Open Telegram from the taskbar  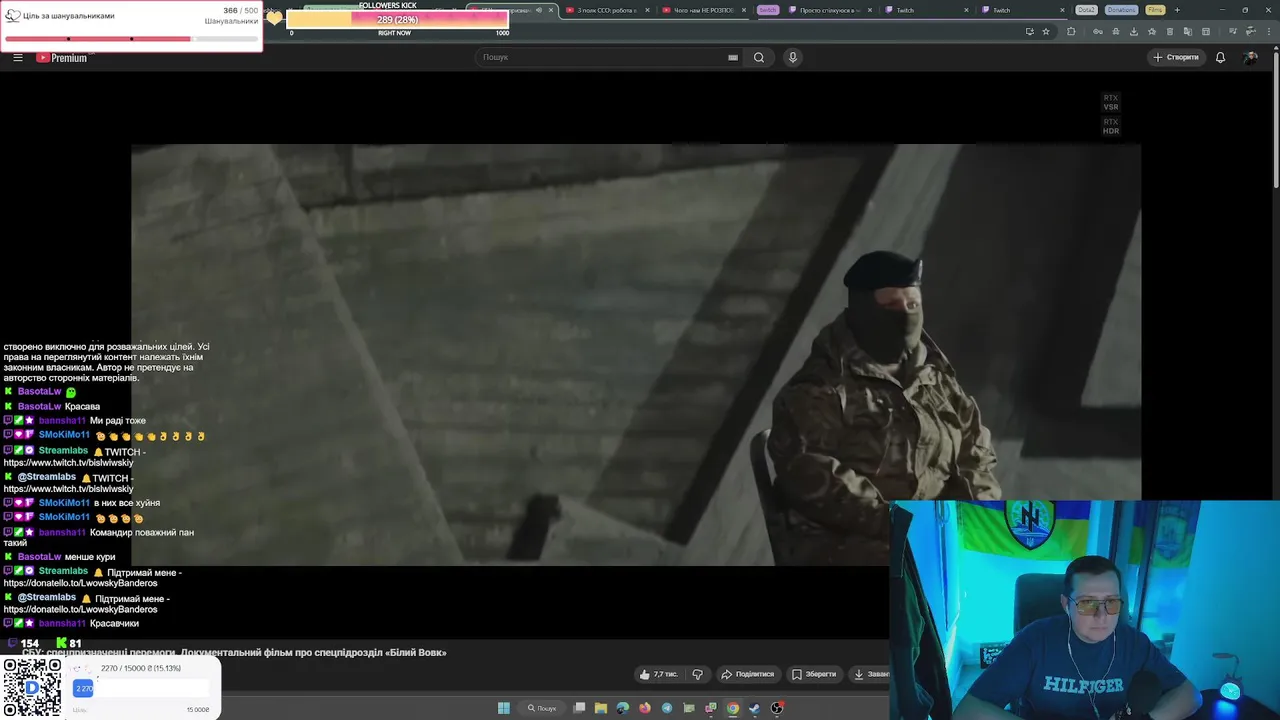coord(667,708)
